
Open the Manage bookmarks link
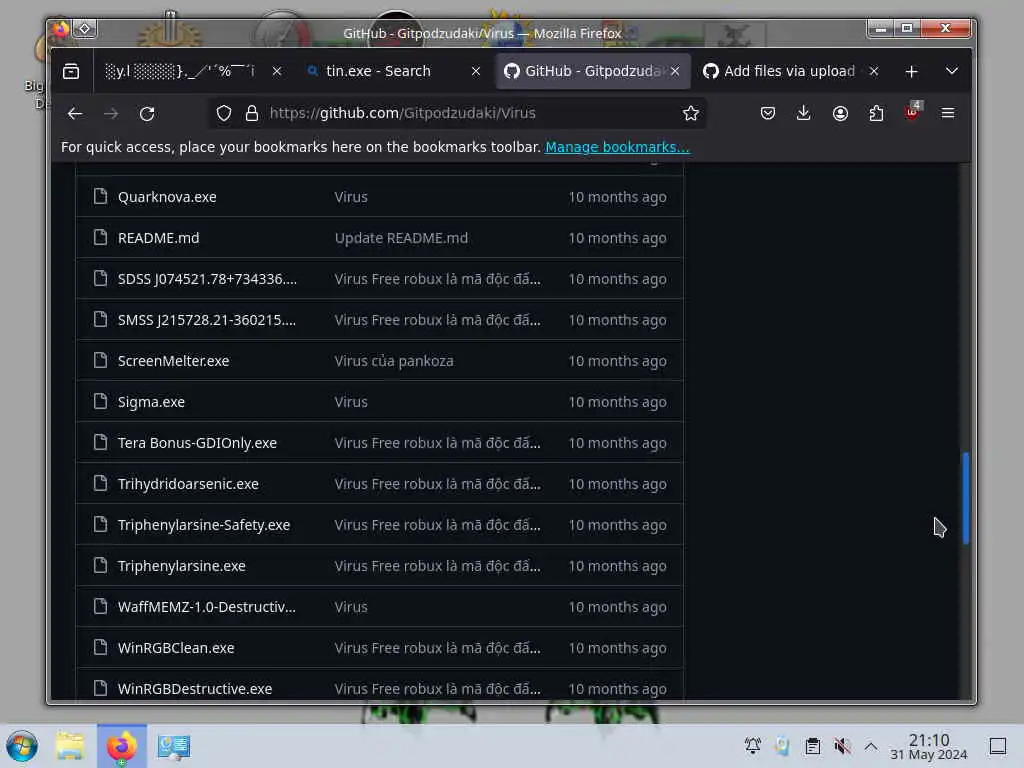[617, 147]
